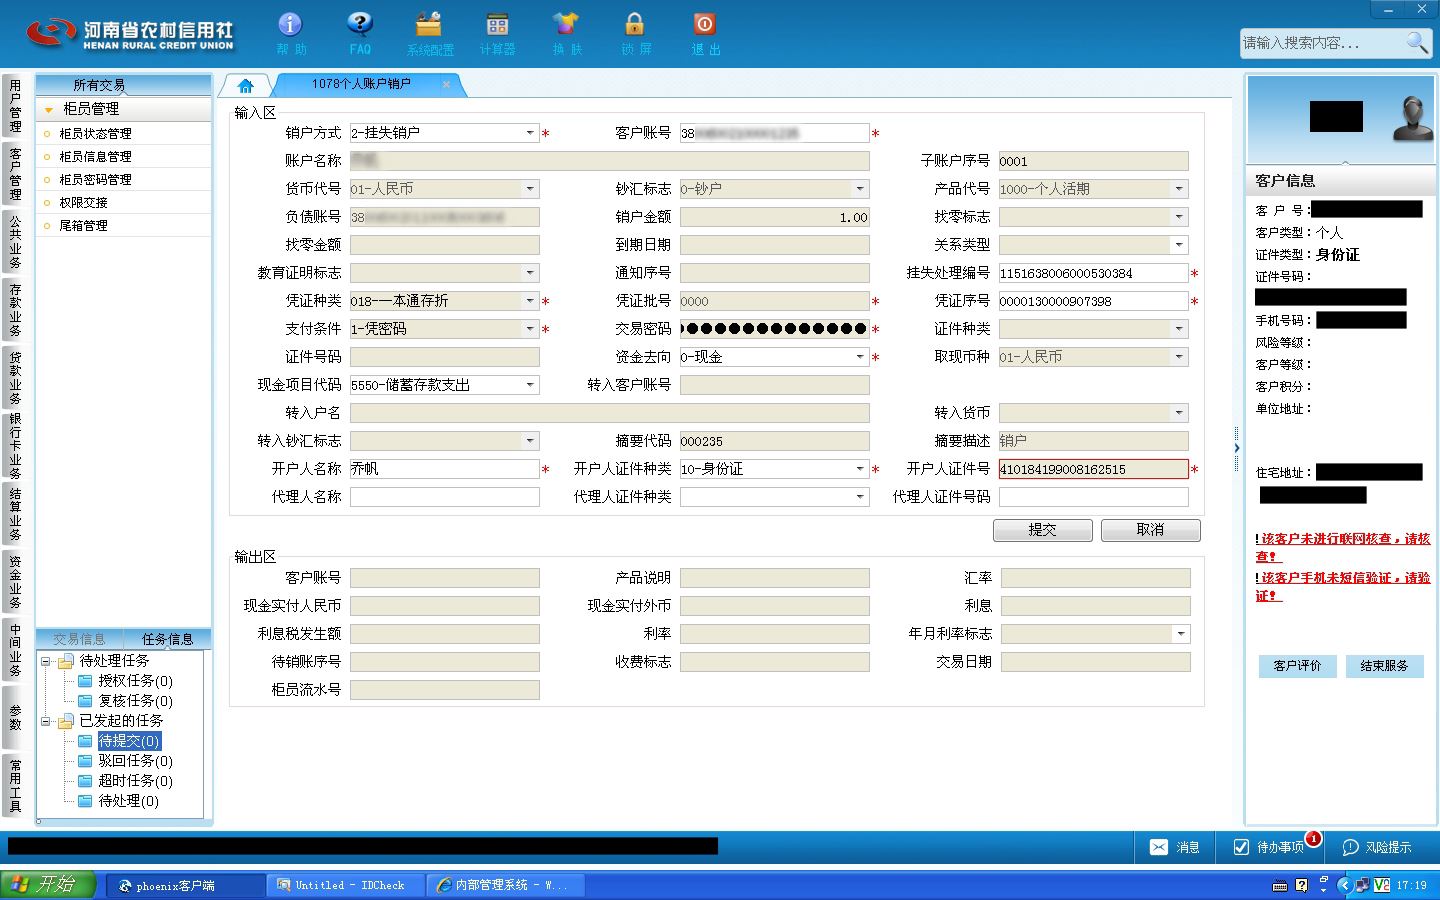Select 柜员密码管理 menu item
The width and height of the screenshot is (1440, 900).
click(x=95, y=180)
